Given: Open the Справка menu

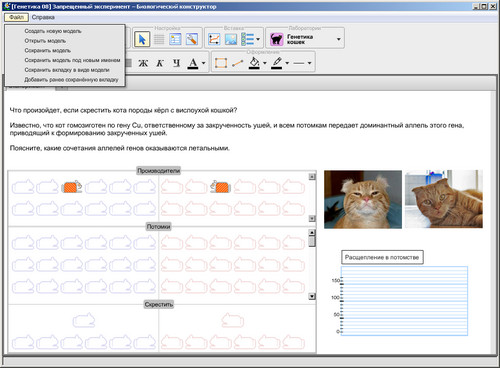Looking at the screenshot, I should click(43, 17).
